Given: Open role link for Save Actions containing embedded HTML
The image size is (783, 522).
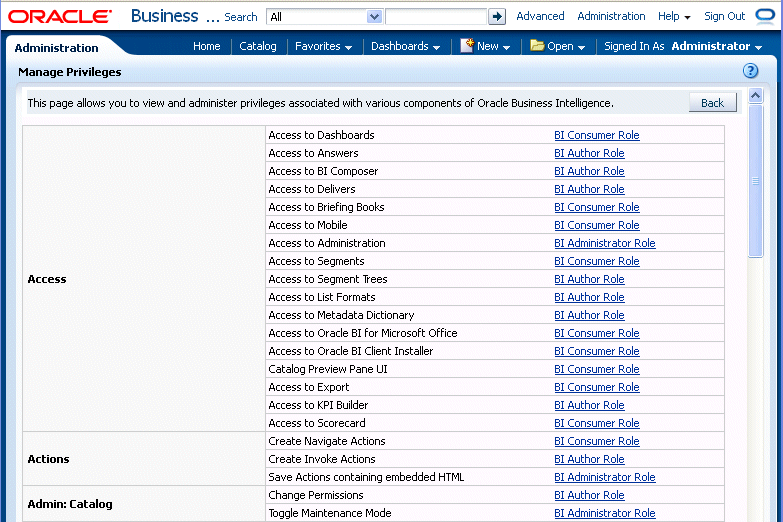Looking at the screenshot, I should [605, 477].
